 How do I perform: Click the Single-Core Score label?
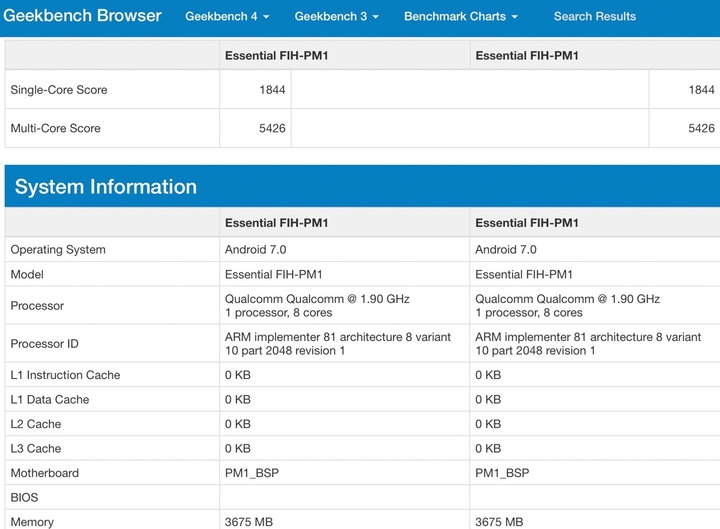click(x=59, y=90)
